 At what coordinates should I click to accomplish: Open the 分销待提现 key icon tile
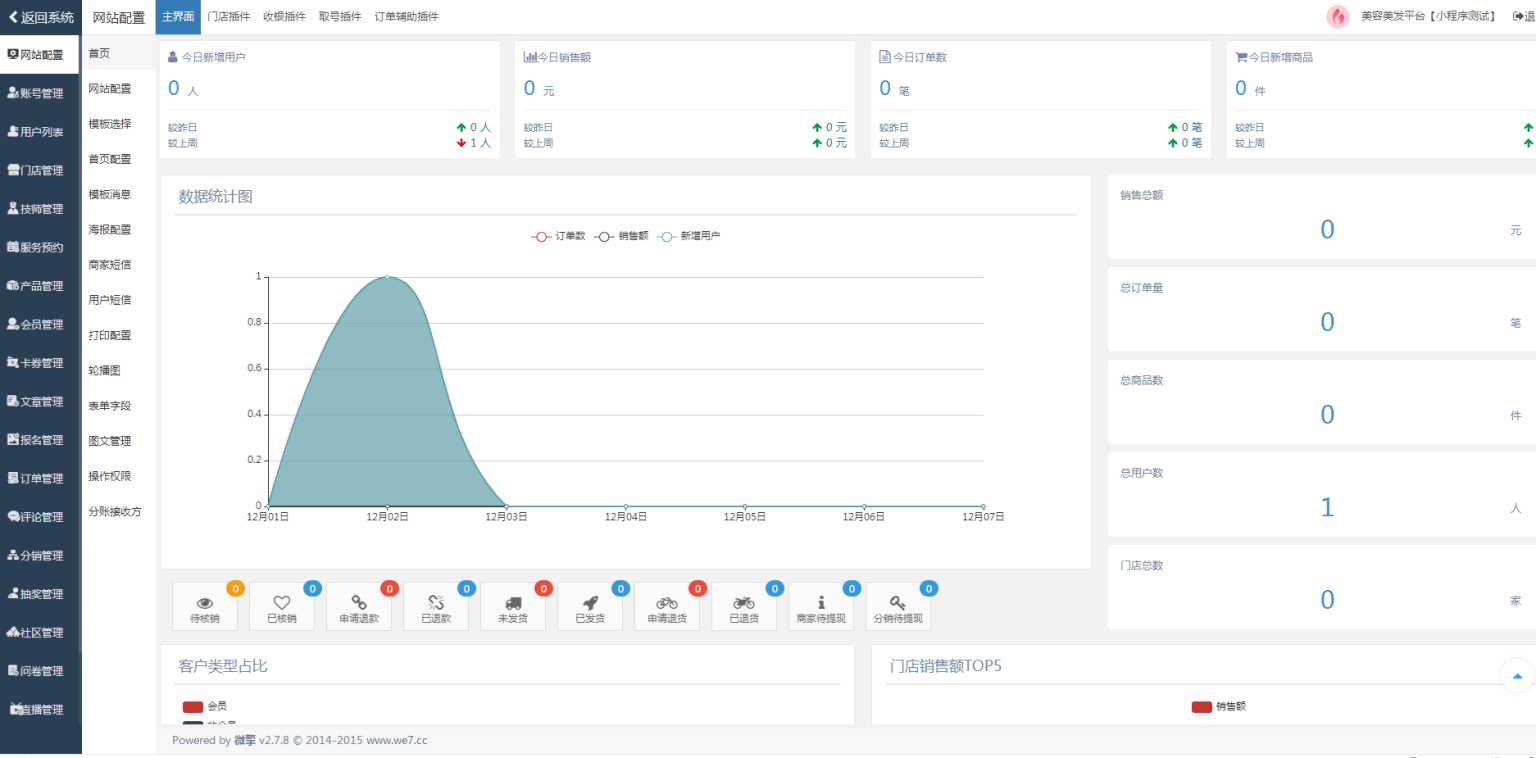coord(898,607)
